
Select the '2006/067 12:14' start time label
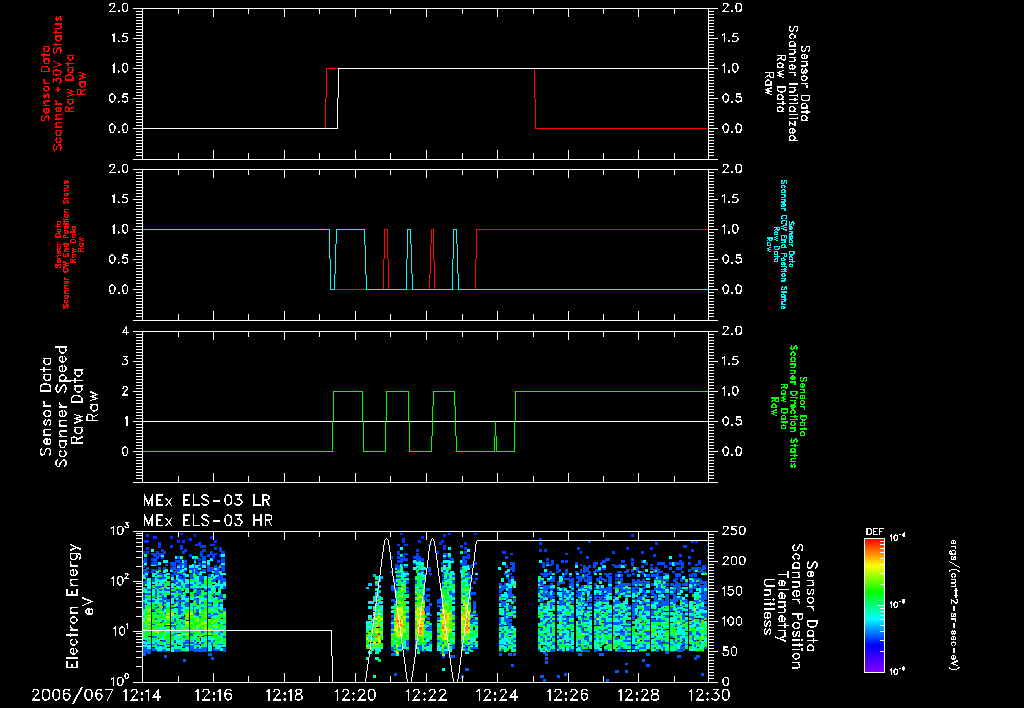pos(96,696)
